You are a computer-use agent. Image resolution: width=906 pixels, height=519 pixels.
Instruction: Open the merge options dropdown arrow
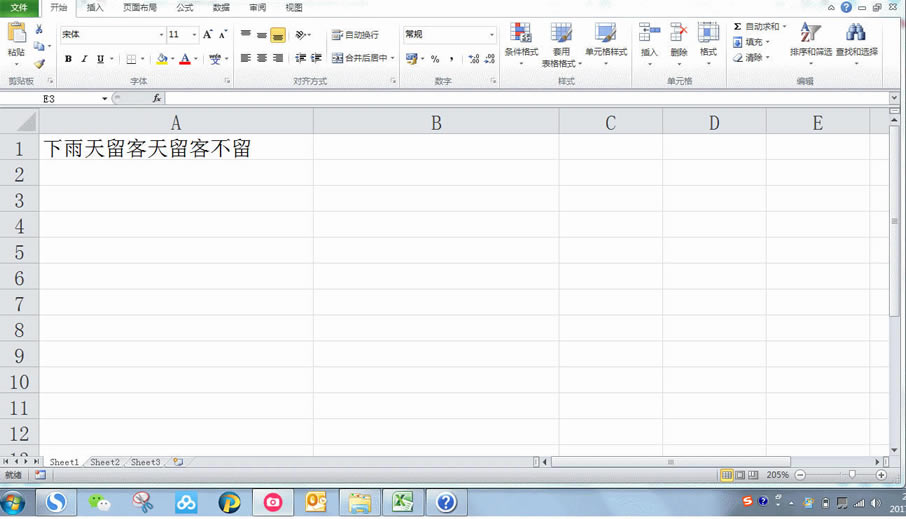[393, 58]
